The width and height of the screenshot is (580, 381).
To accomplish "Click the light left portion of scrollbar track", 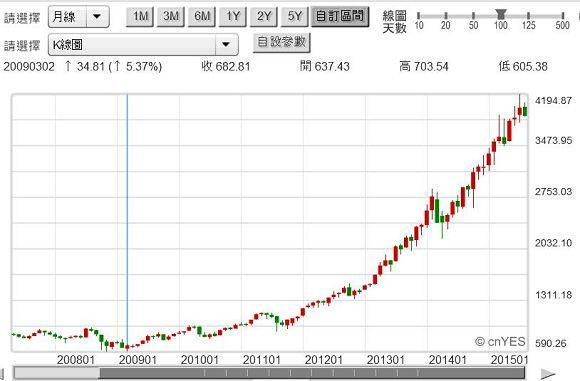I will 57,373.
